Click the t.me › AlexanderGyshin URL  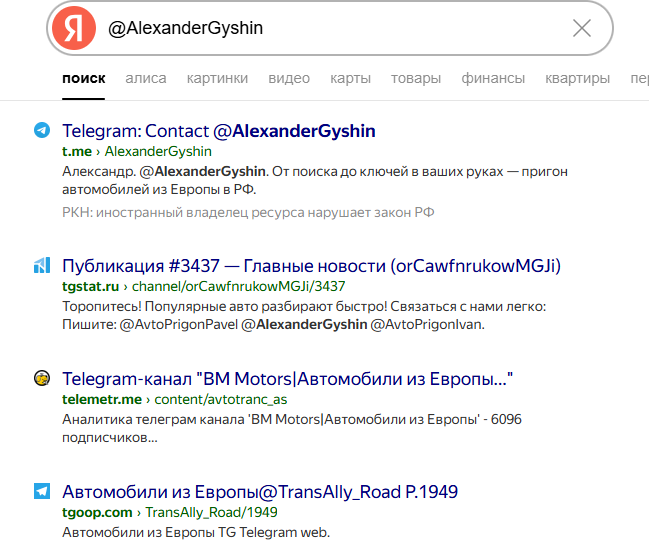[x=137, y=152]
